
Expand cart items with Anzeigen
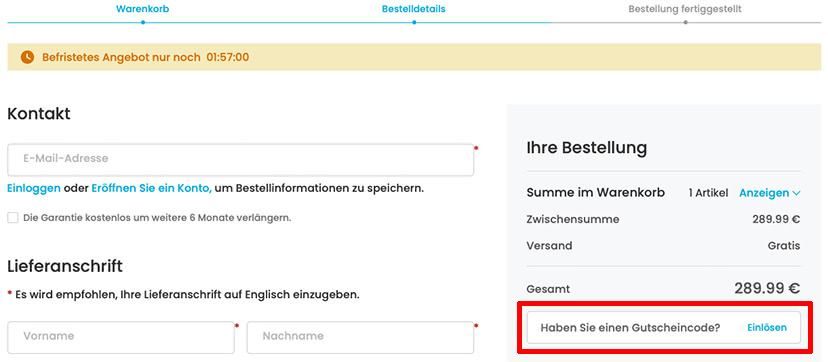tap(769, 193)
